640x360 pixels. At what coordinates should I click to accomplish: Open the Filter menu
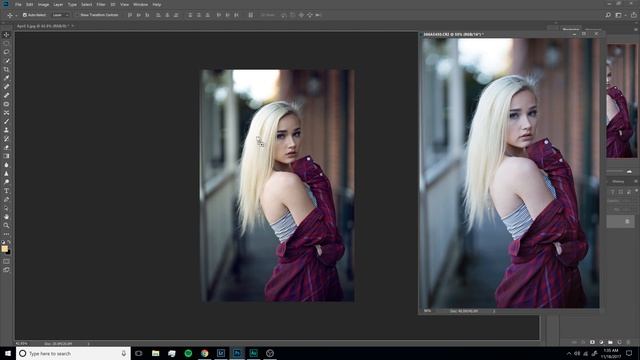tap(101, 4)
